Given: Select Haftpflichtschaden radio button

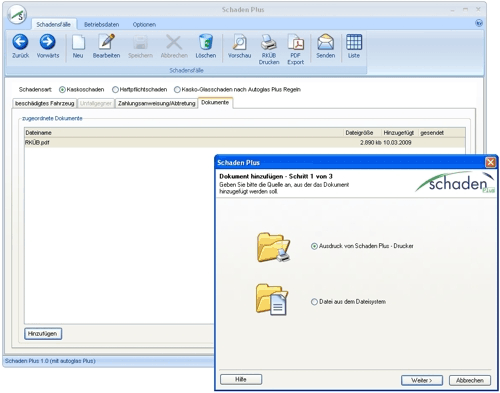Looking at the screenshot, I should (x=115, y=90).
